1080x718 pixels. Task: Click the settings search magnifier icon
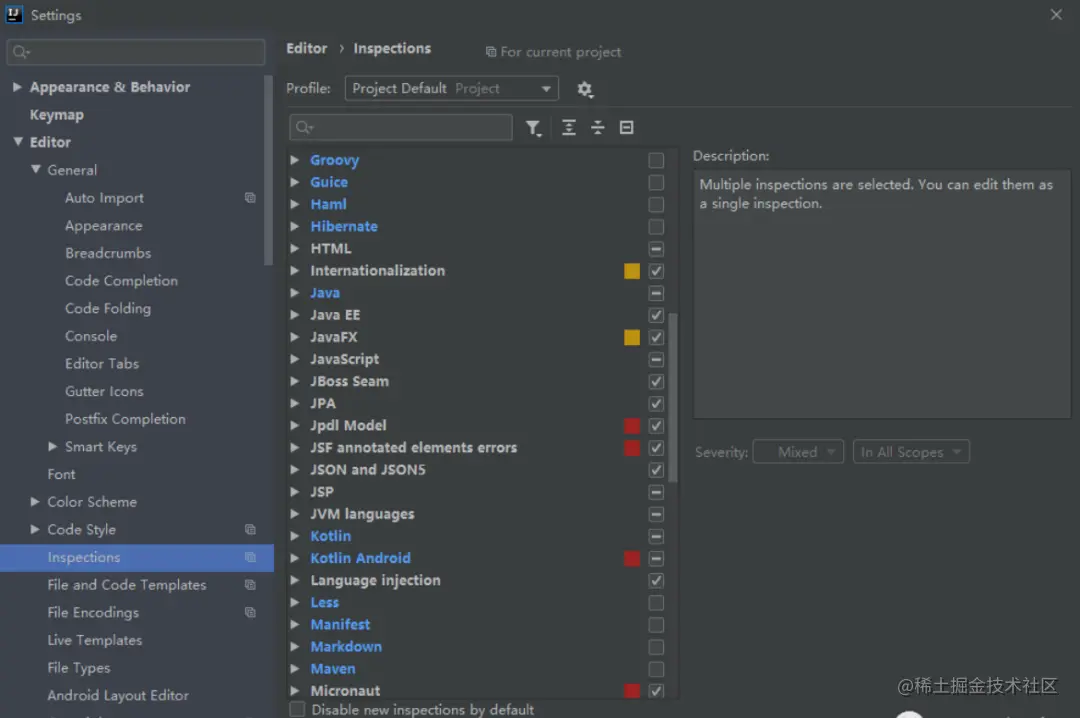(x=21, y=52)
